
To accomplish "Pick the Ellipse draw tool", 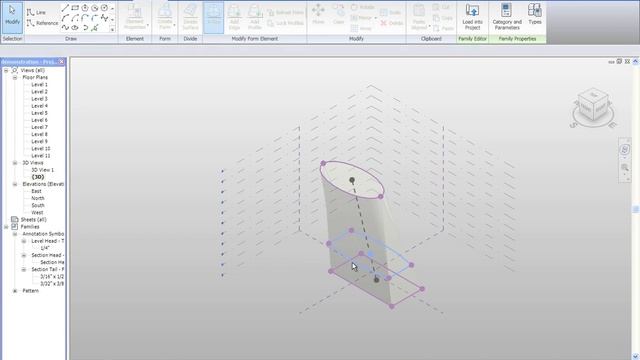I will (x=75, y=28).
